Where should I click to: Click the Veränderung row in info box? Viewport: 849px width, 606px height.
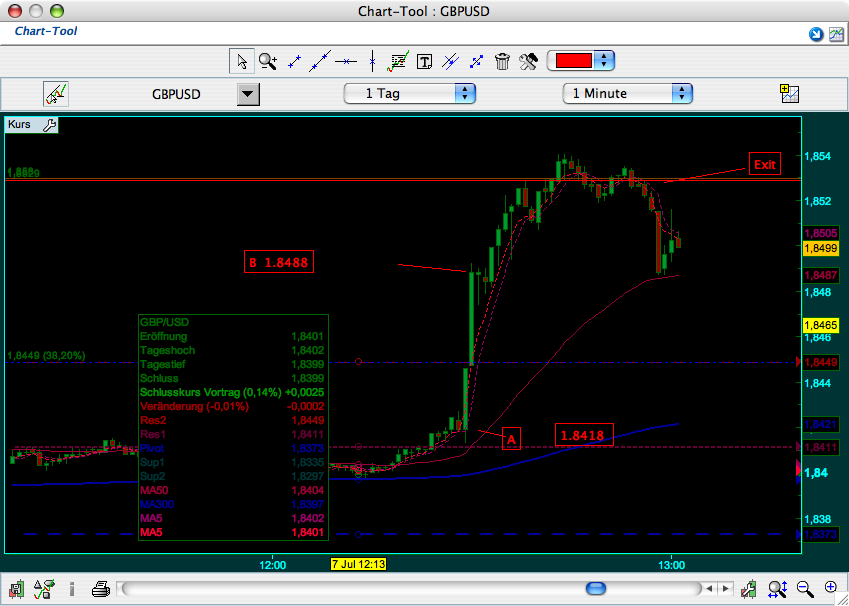click(232, 406)
